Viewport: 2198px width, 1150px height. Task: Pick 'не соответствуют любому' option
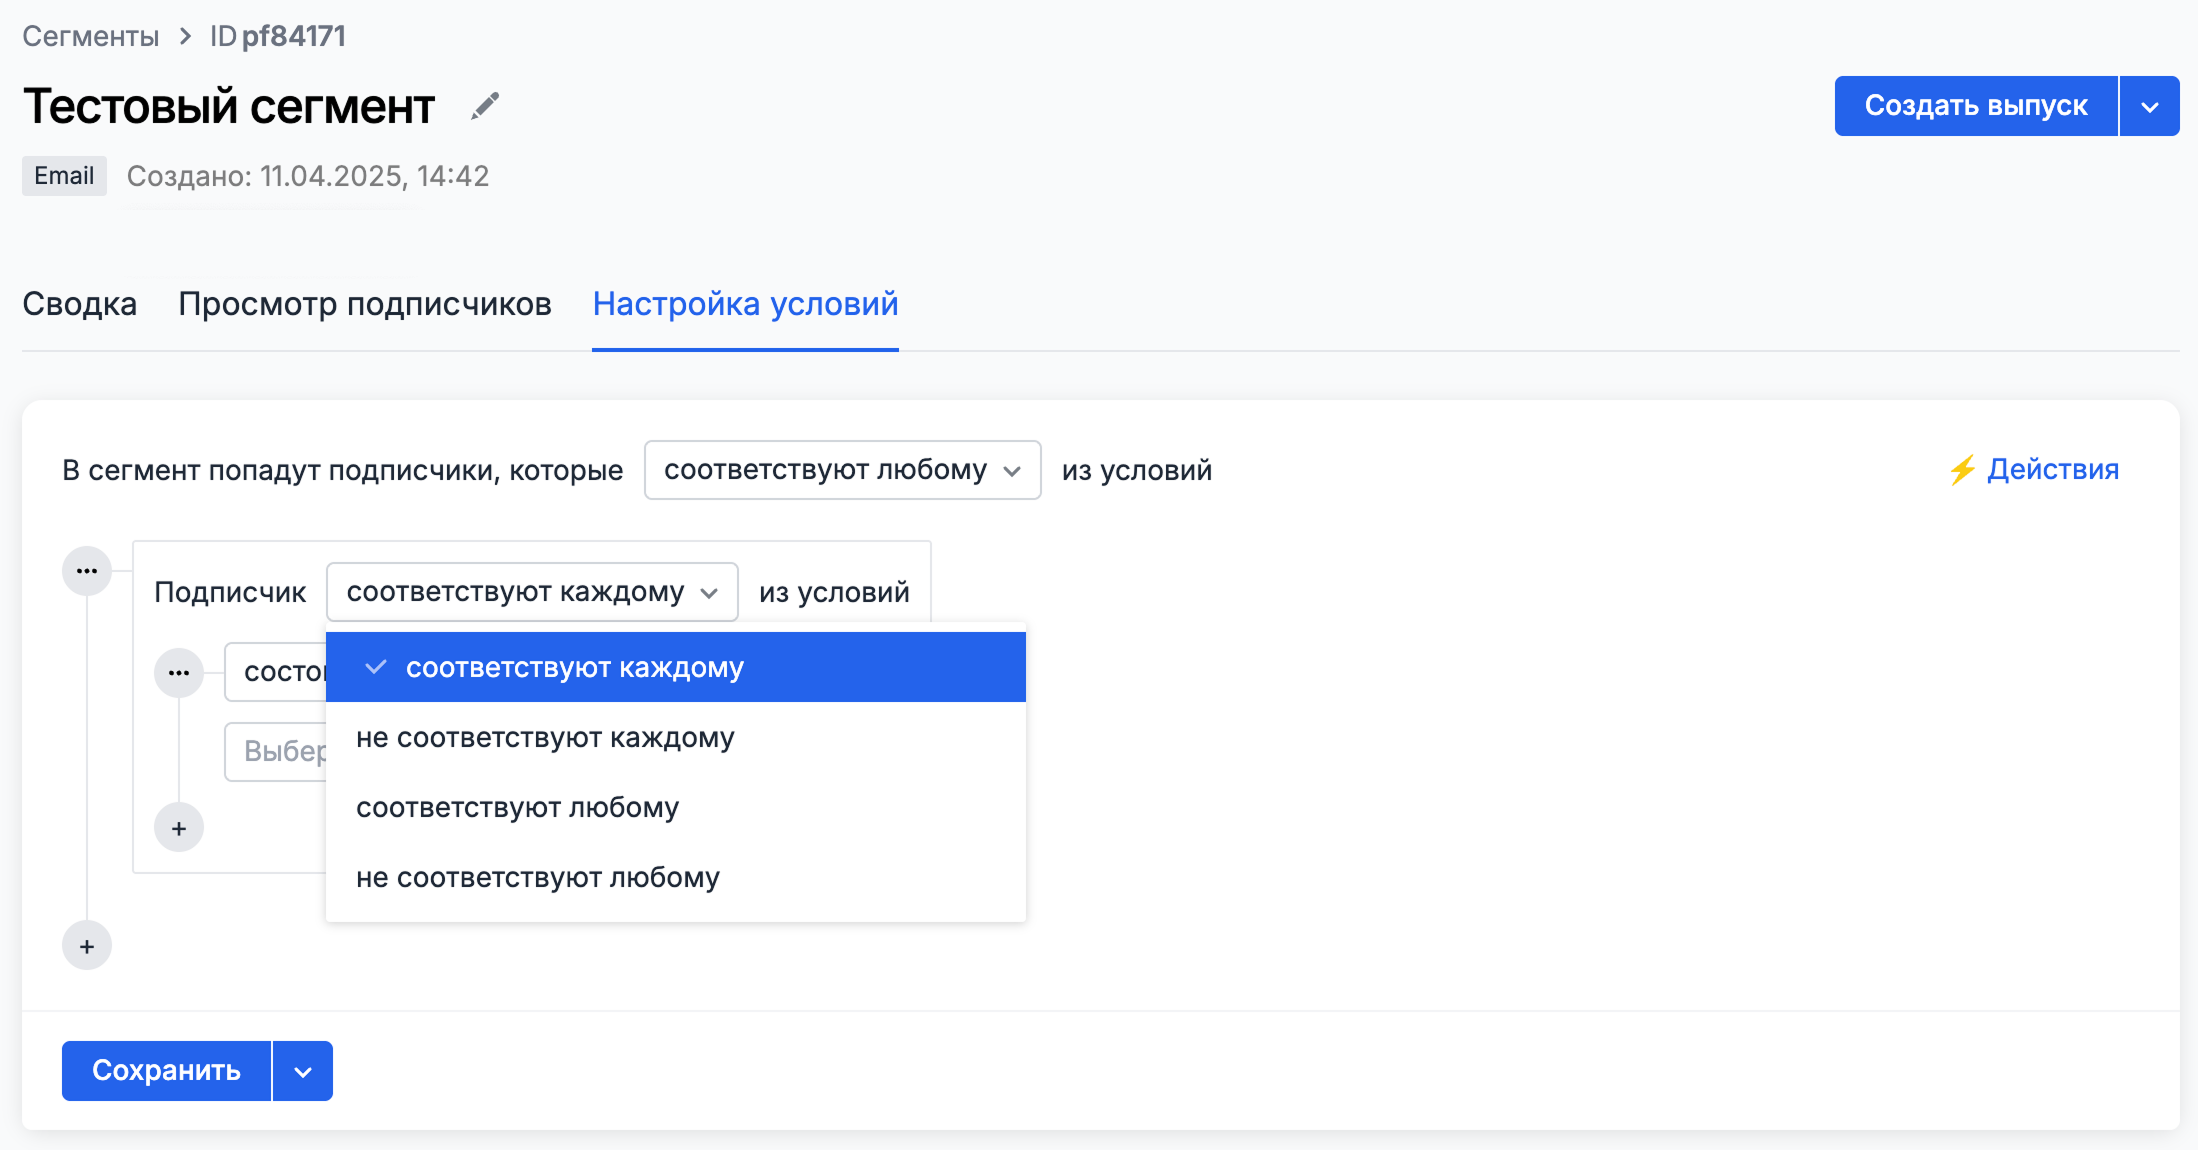pos(538,878)
